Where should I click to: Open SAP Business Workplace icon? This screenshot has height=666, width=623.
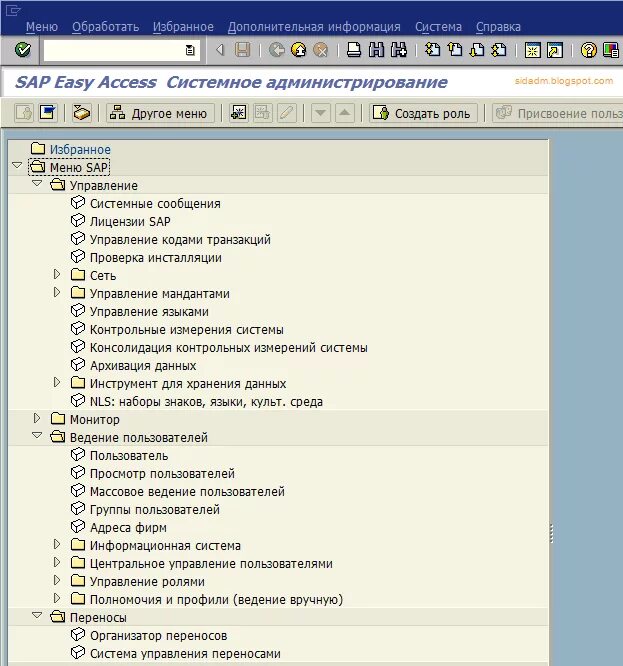(x=81, y=113)
